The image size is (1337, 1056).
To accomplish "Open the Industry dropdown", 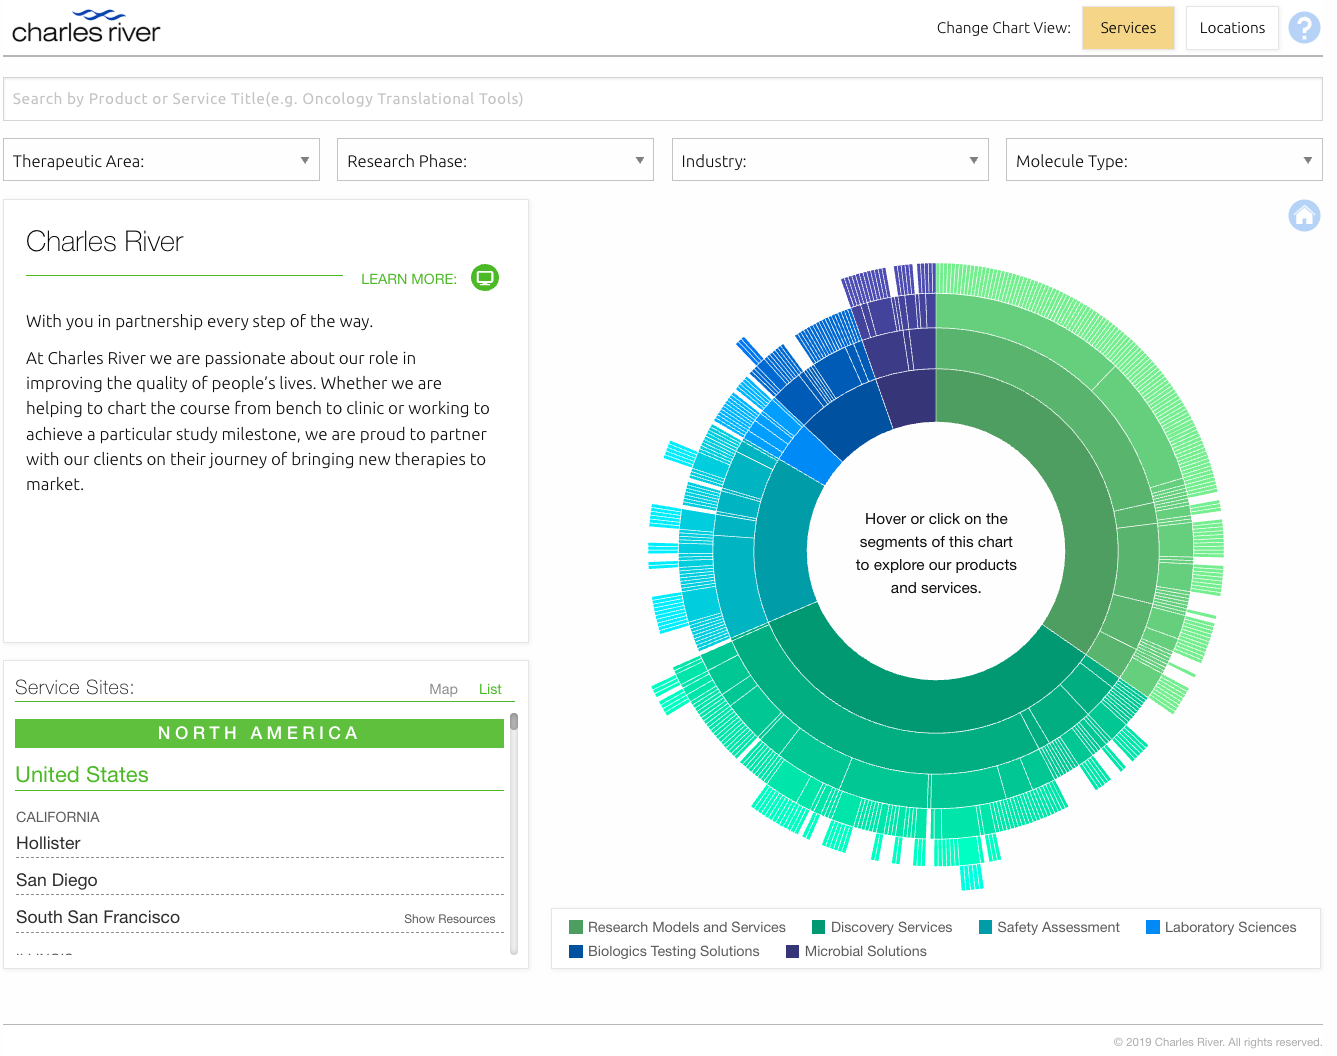I will coord(829,160).
